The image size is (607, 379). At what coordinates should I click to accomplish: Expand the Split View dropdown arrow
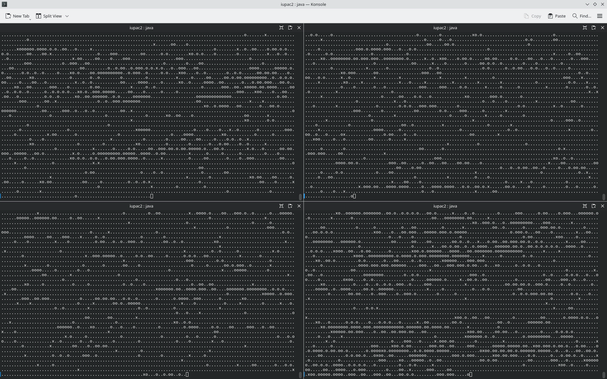click(67, 16)
